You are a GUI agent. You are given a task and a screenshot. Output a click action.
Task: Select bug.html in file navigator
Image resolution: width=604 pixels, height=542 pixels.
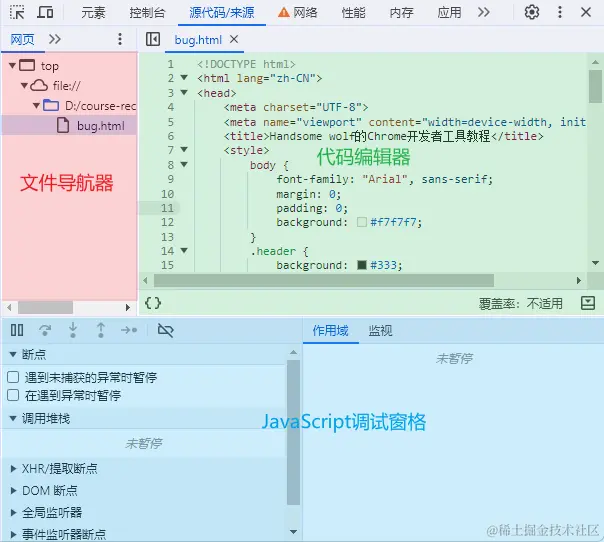[x=69, y=126]
